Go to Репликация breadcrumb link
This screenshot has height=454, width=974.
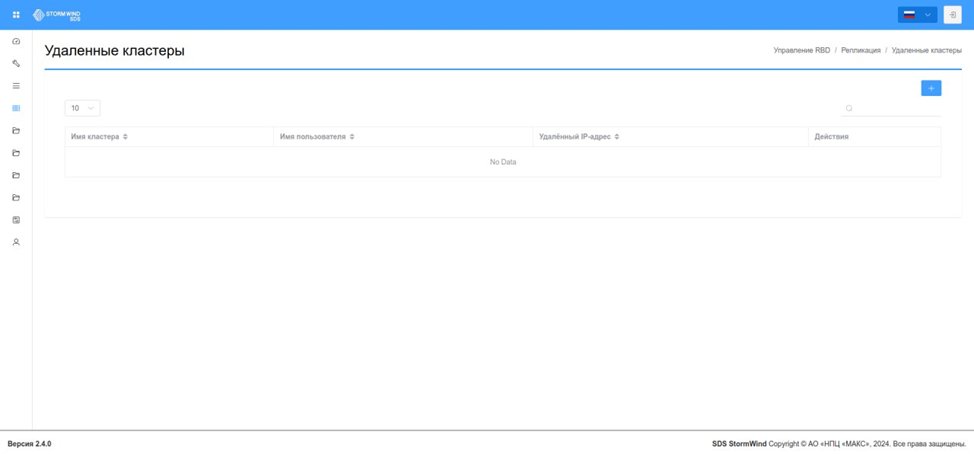pyautogui.click(x=861, y=50)
